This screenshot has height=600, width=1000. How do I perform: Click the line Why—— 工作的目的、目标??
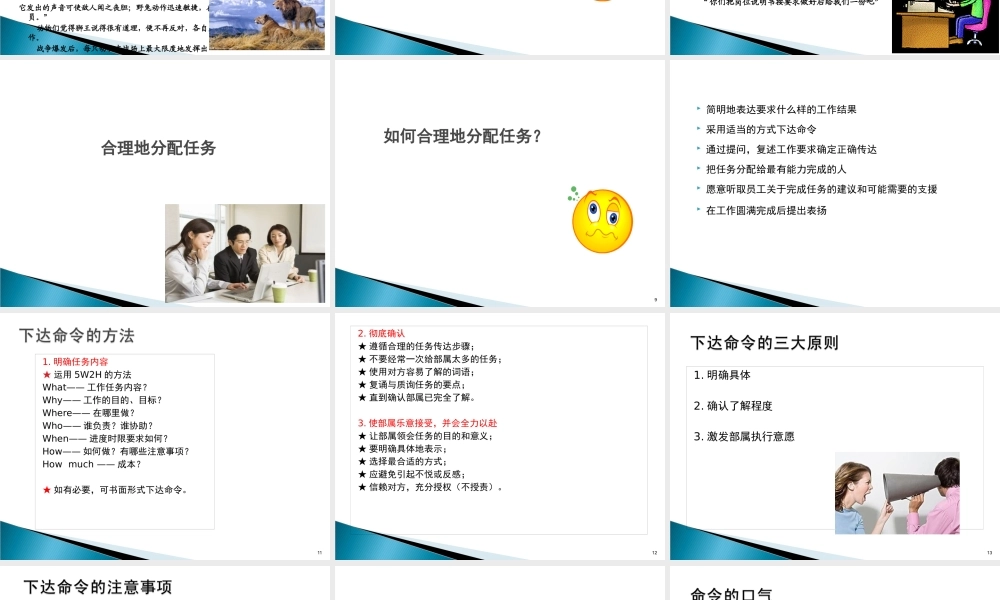point(102,400)
